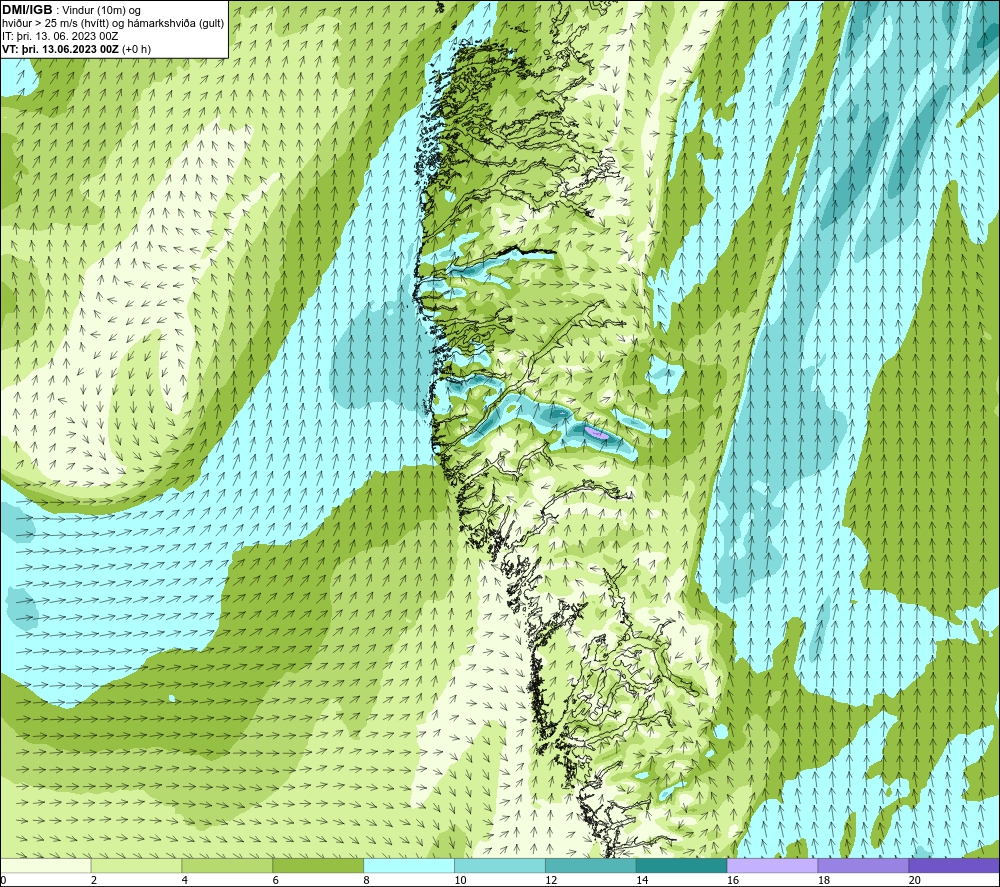1000x887 pixels.
Task: Click the 10–12 m/s teal swatch
Action: tap(500, 865)
